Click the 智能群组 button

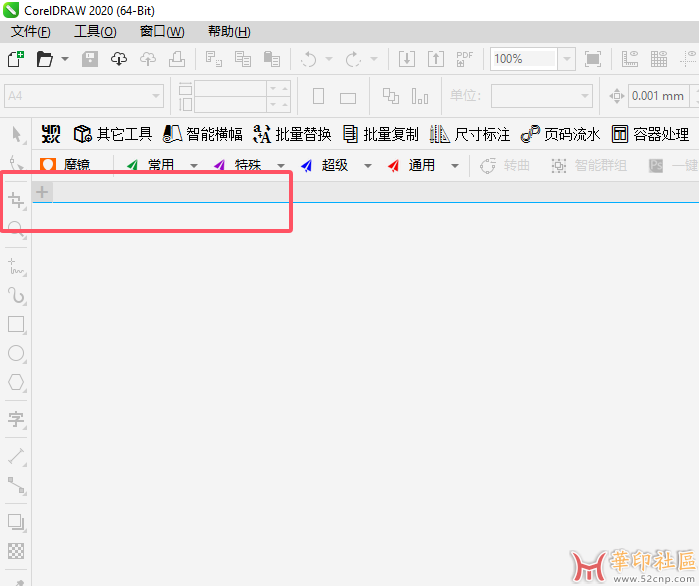pos(589,166)
